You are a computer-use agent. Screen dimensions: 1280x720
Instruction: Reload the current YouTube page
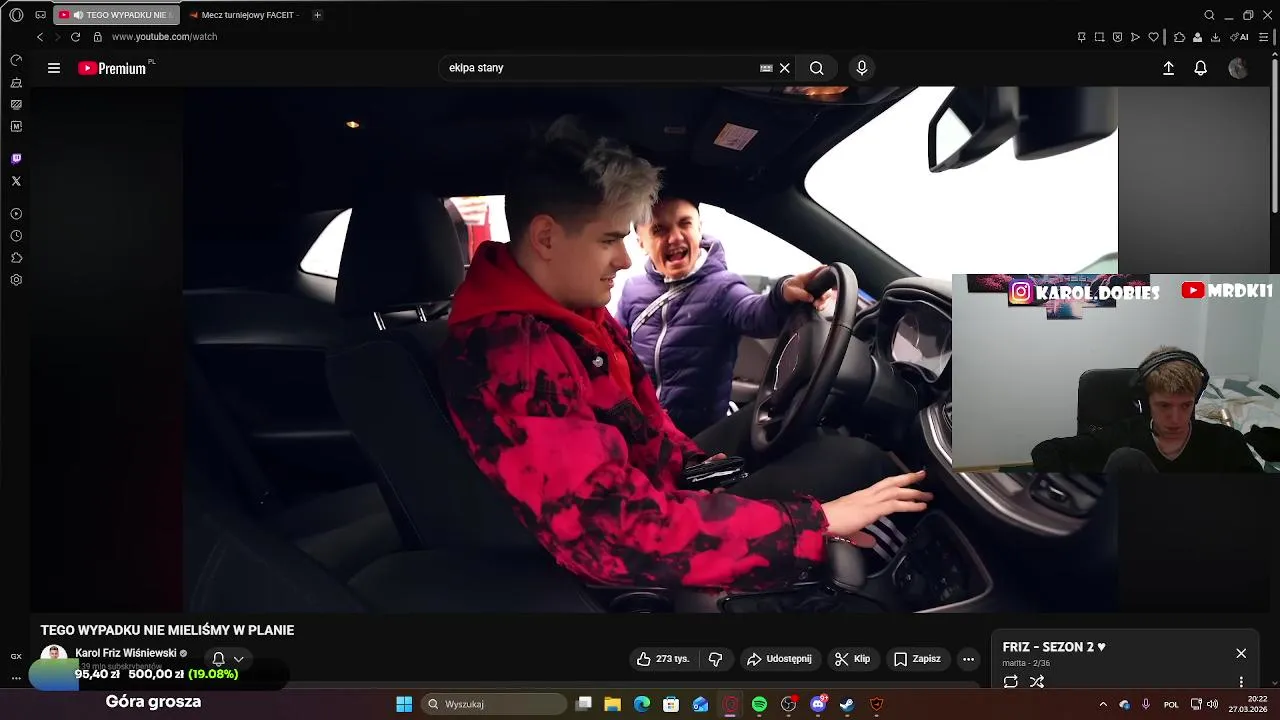pos(75,37)
